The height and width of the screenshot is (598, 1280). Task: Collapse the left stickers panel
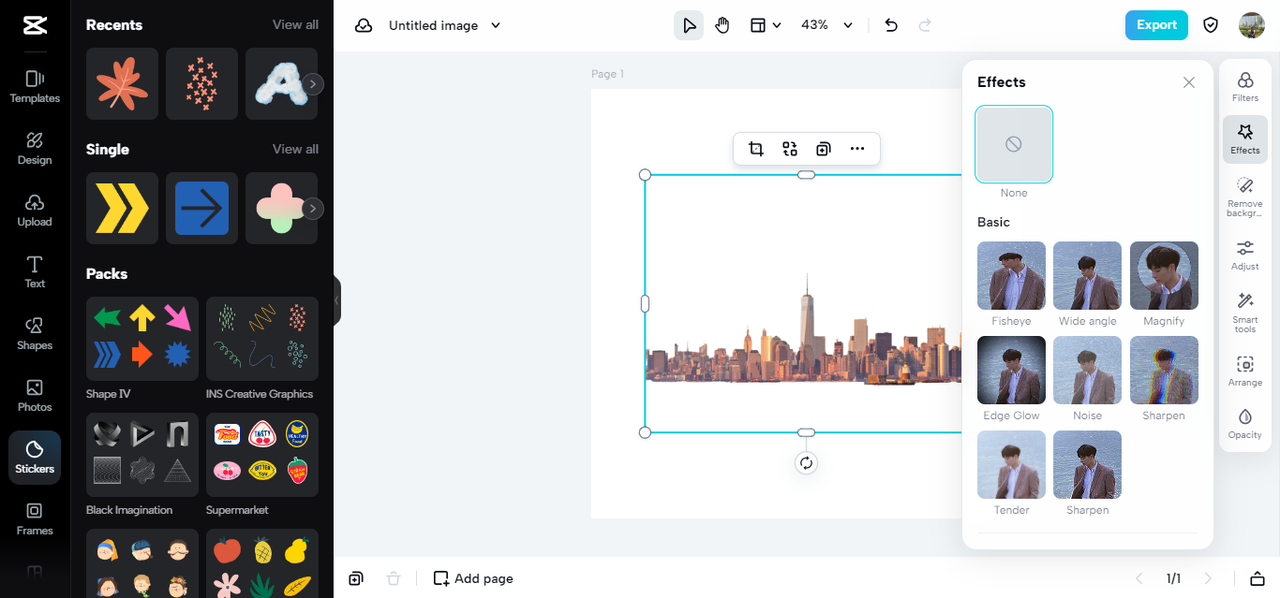[337, 300]
